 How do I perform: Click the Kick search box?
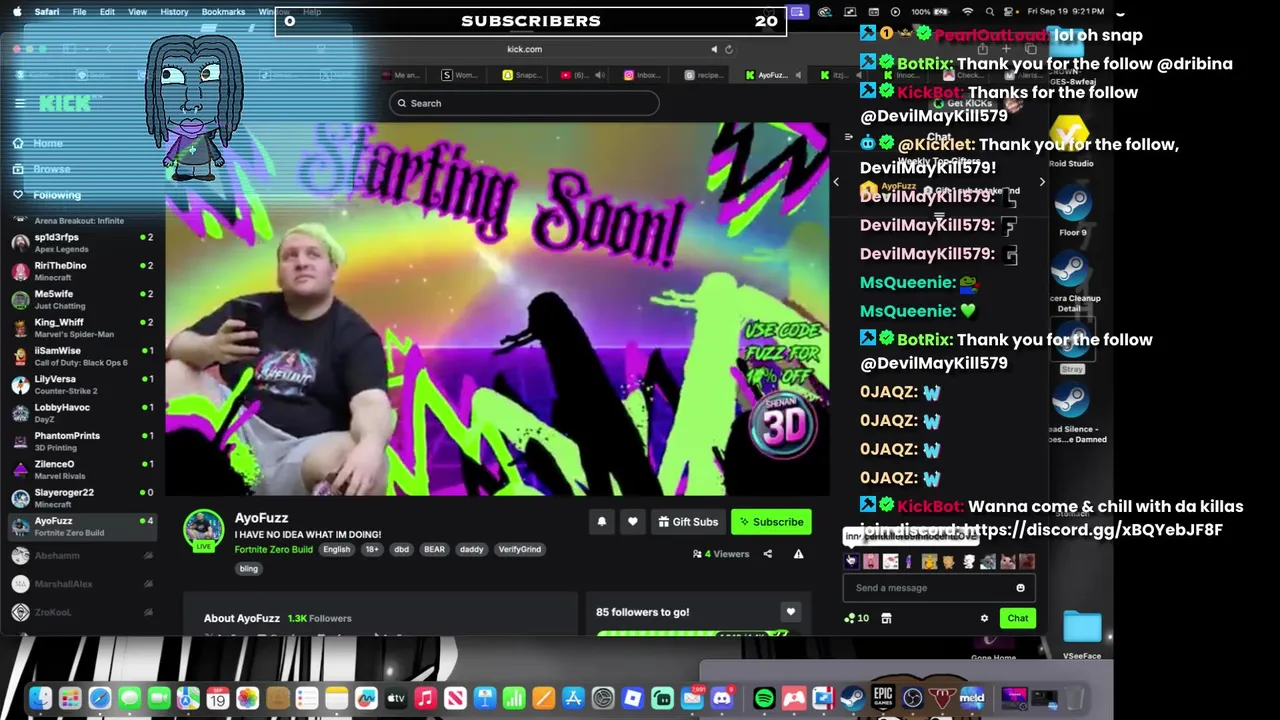coord(525,103)
